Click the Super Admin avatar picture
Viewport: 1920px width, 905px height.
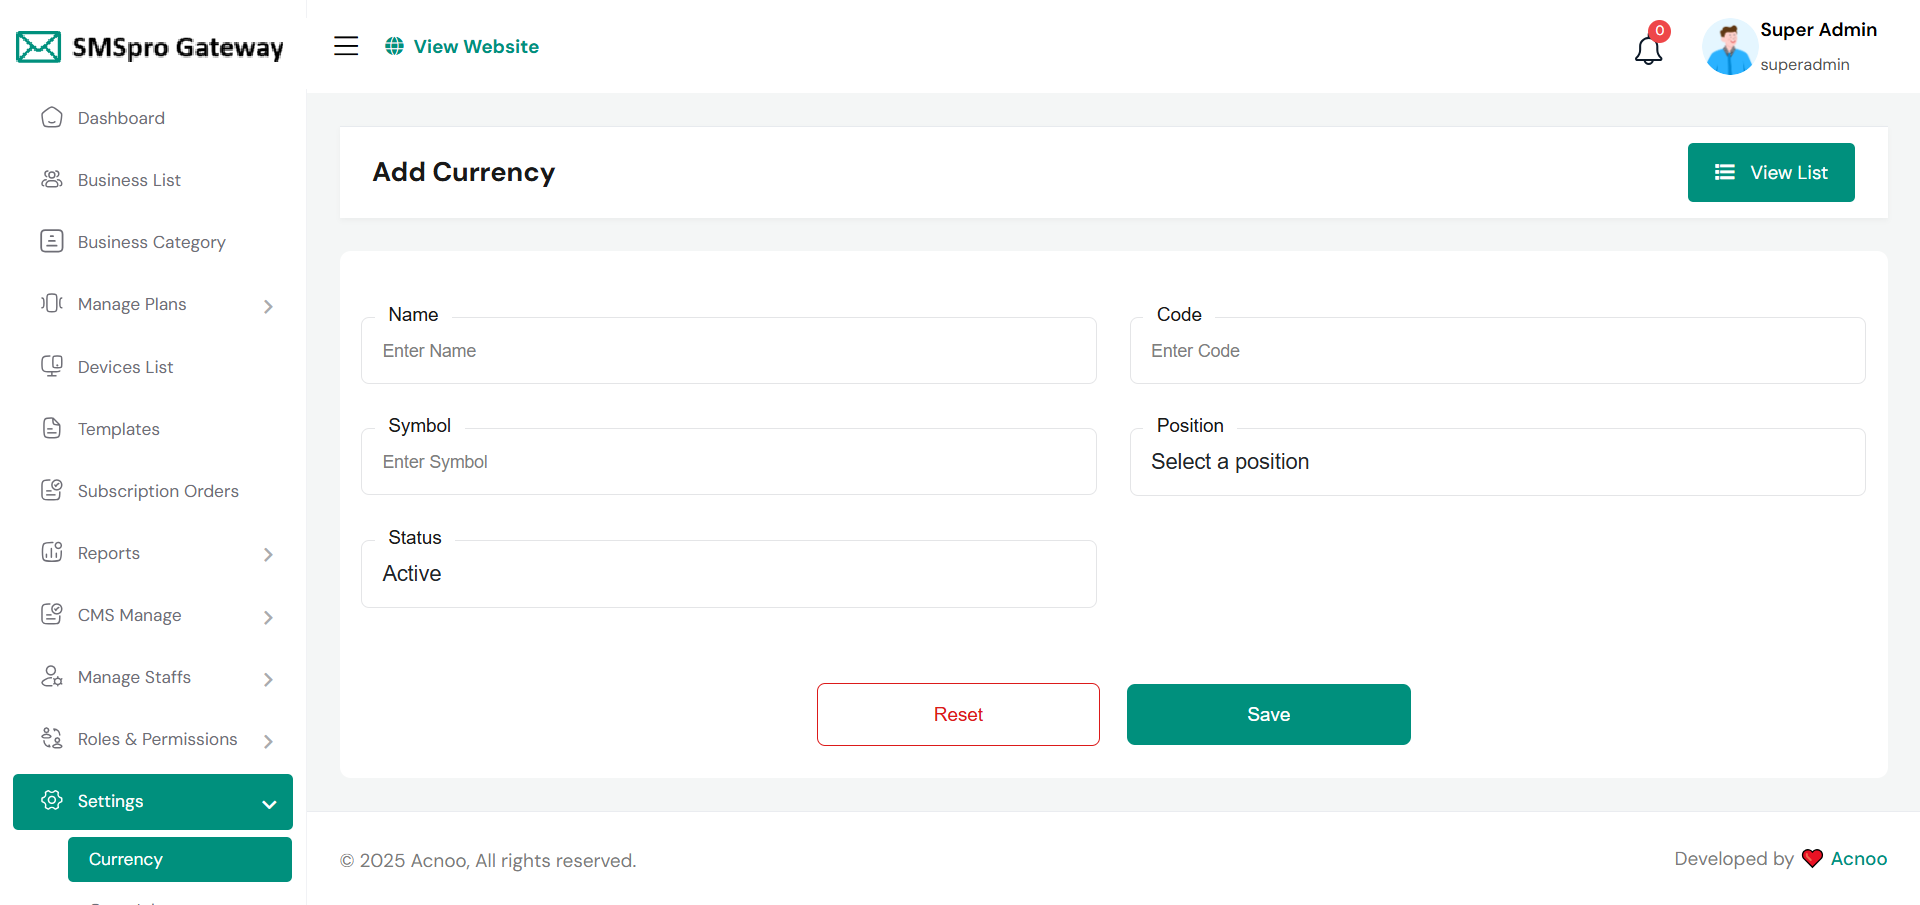click(x=1729, y=47)
